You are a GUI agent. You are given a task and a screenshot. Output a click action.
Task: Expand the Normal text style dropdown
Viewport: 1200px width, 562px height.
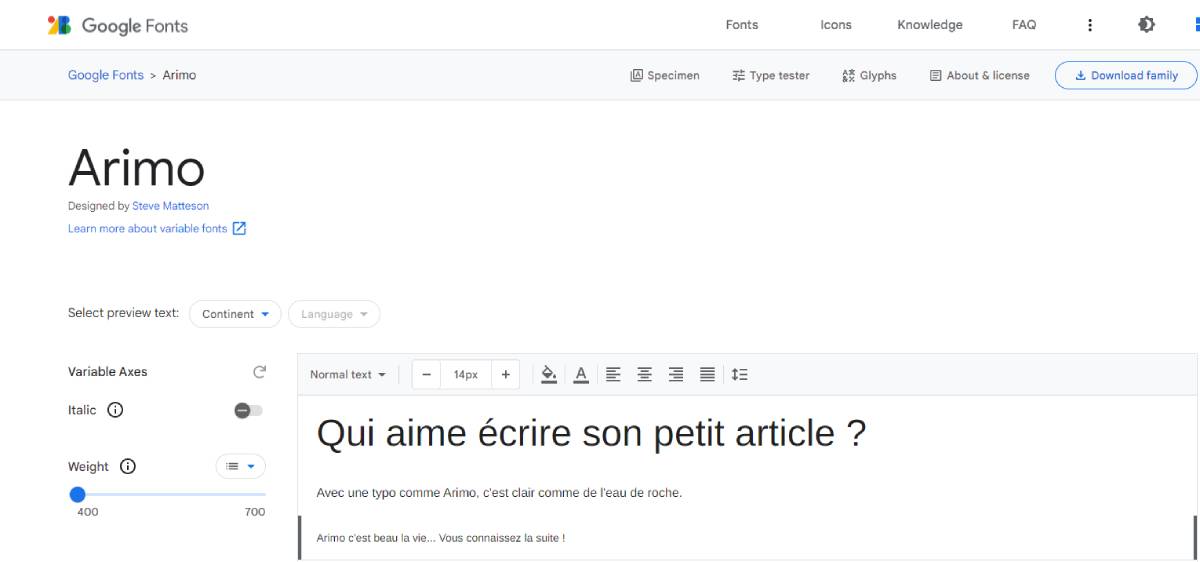347,375
